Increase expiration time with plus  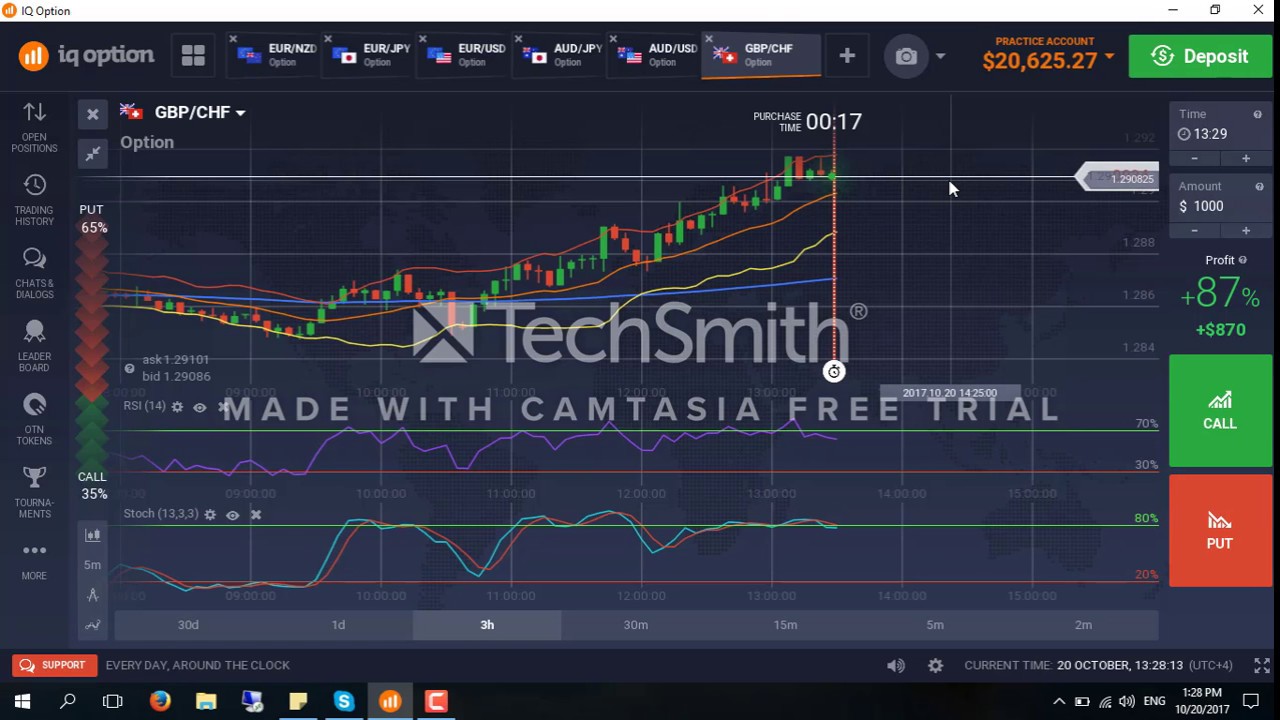pyautogui.click(x=1246, y=159)
